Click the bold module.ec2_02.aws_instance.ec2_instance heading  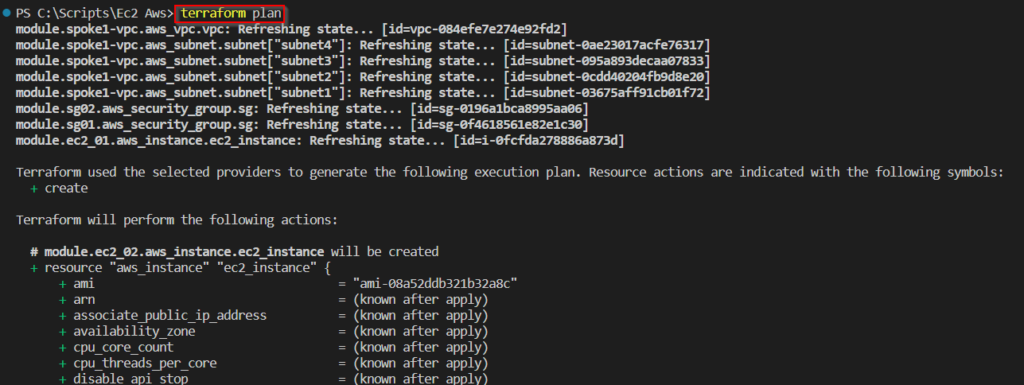tap(184, 251)
